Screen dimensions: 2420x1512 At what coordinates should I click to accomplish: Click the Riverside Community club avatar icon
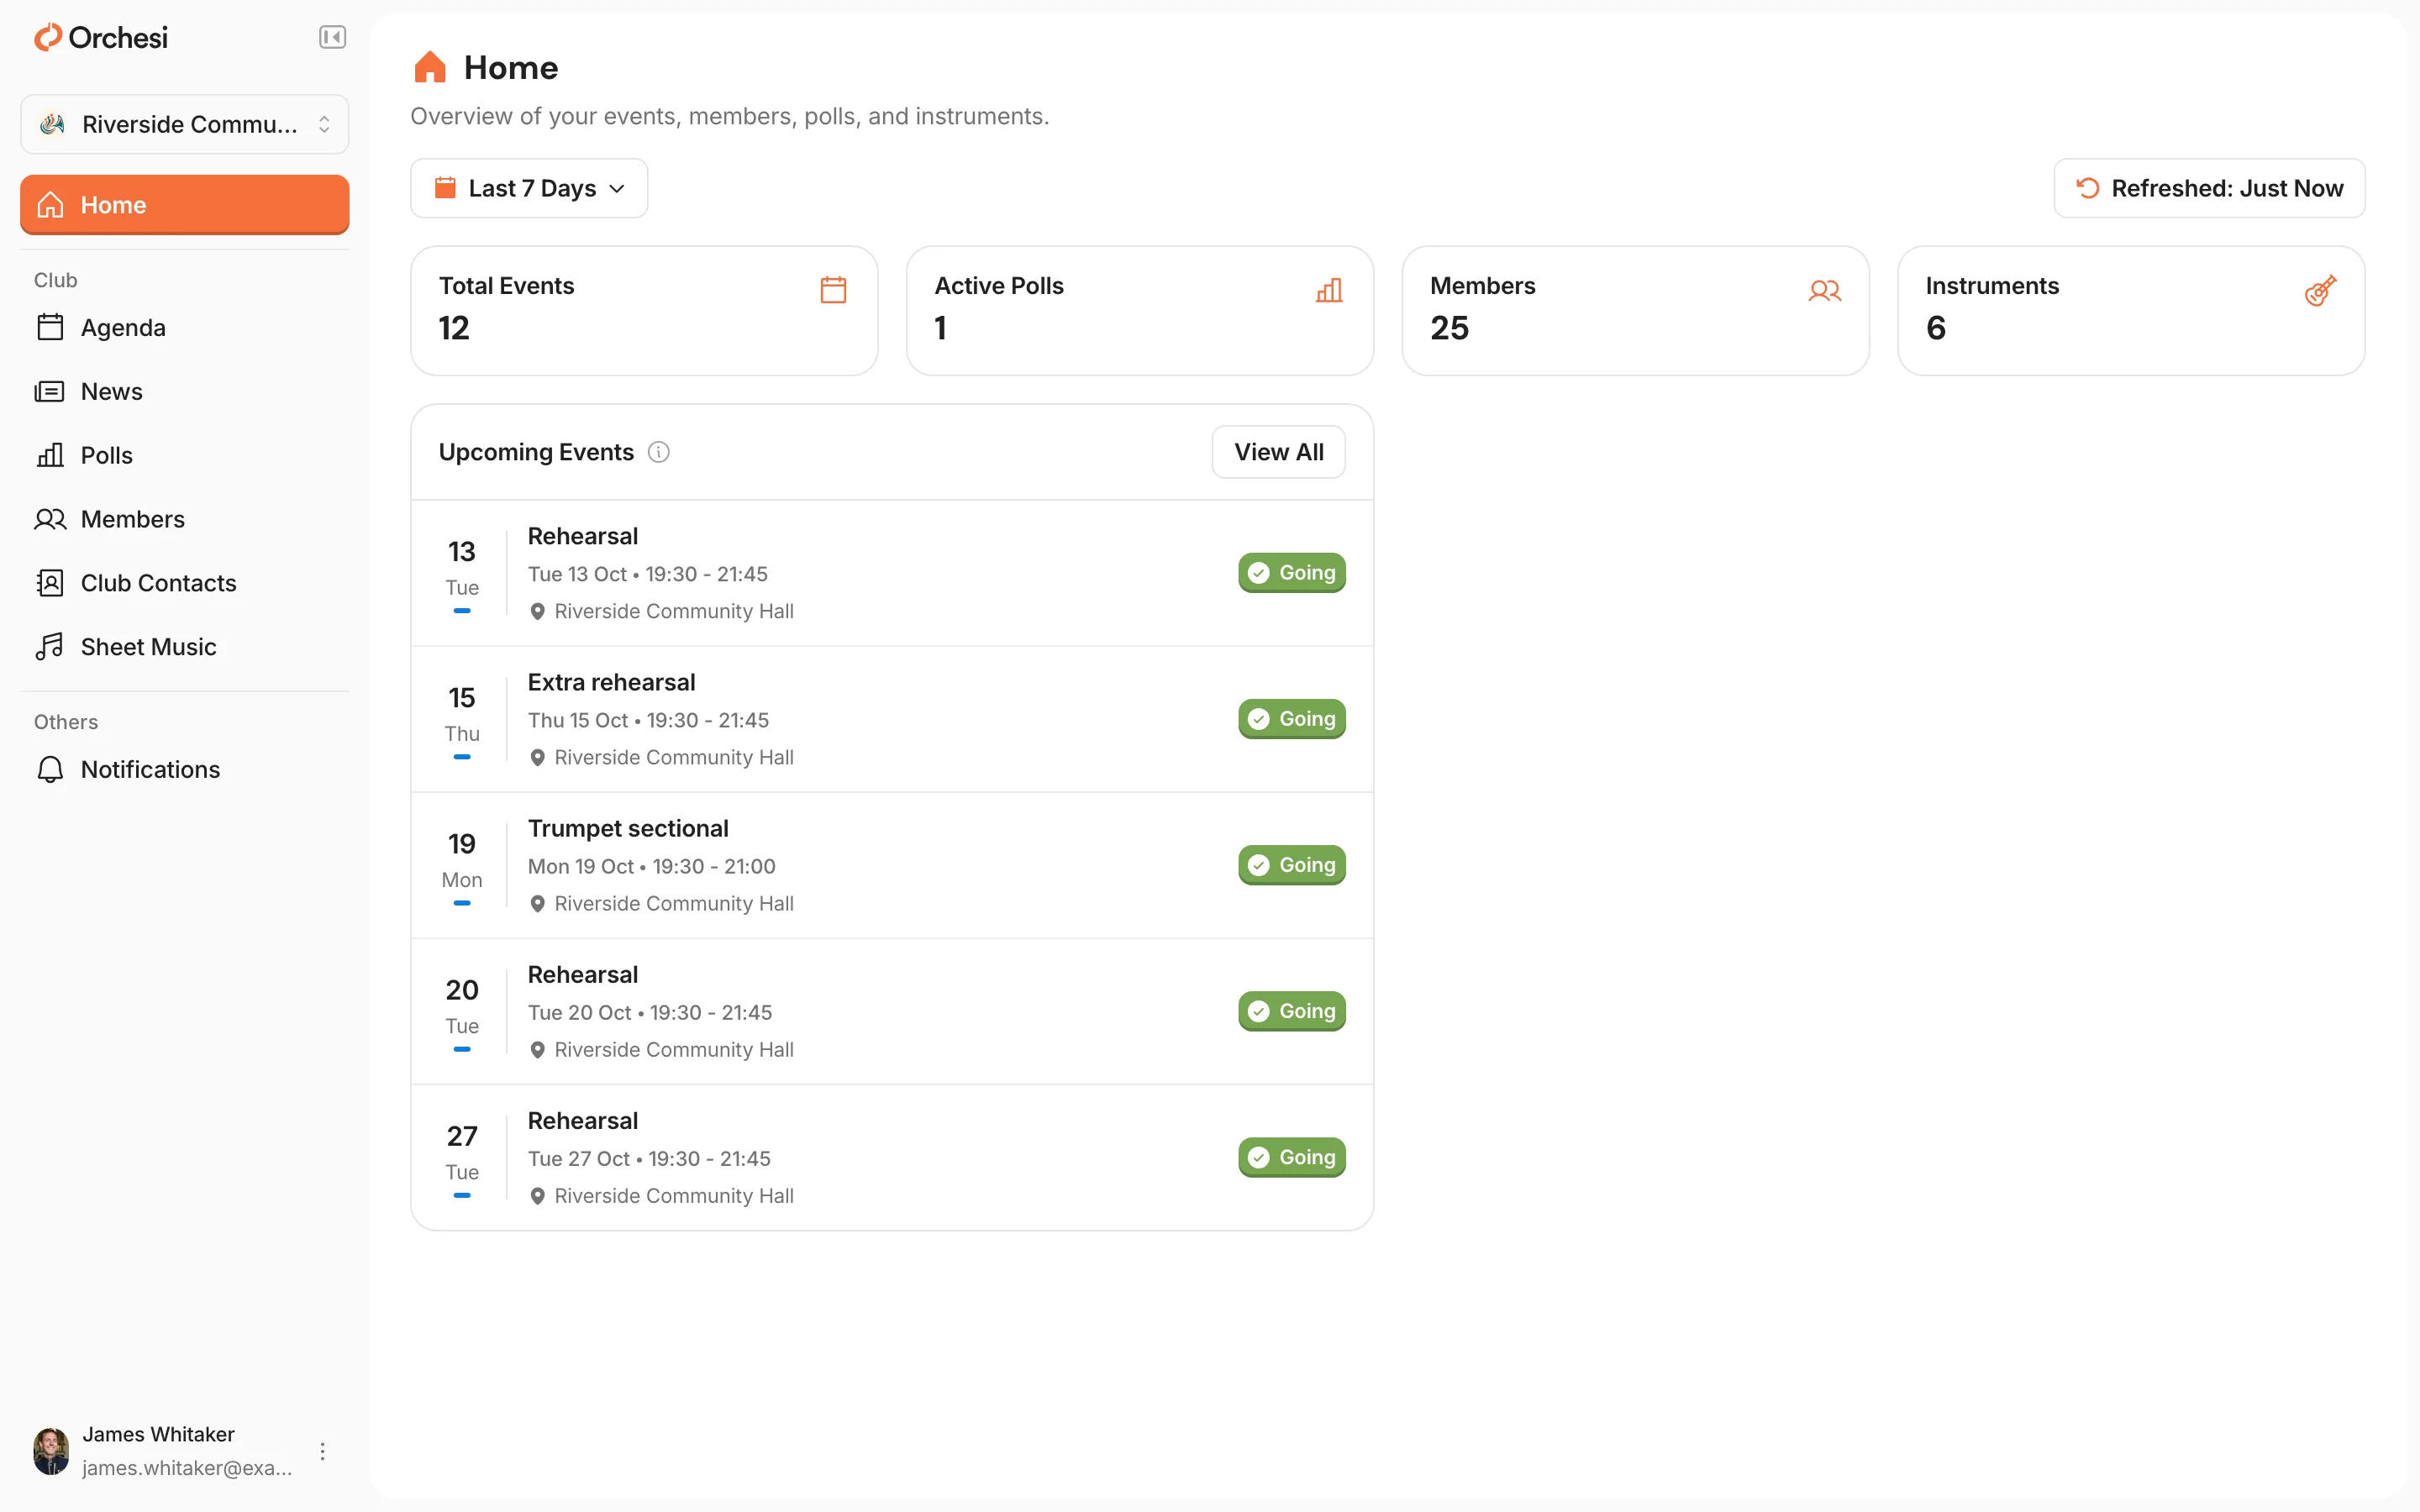(52, 124)
